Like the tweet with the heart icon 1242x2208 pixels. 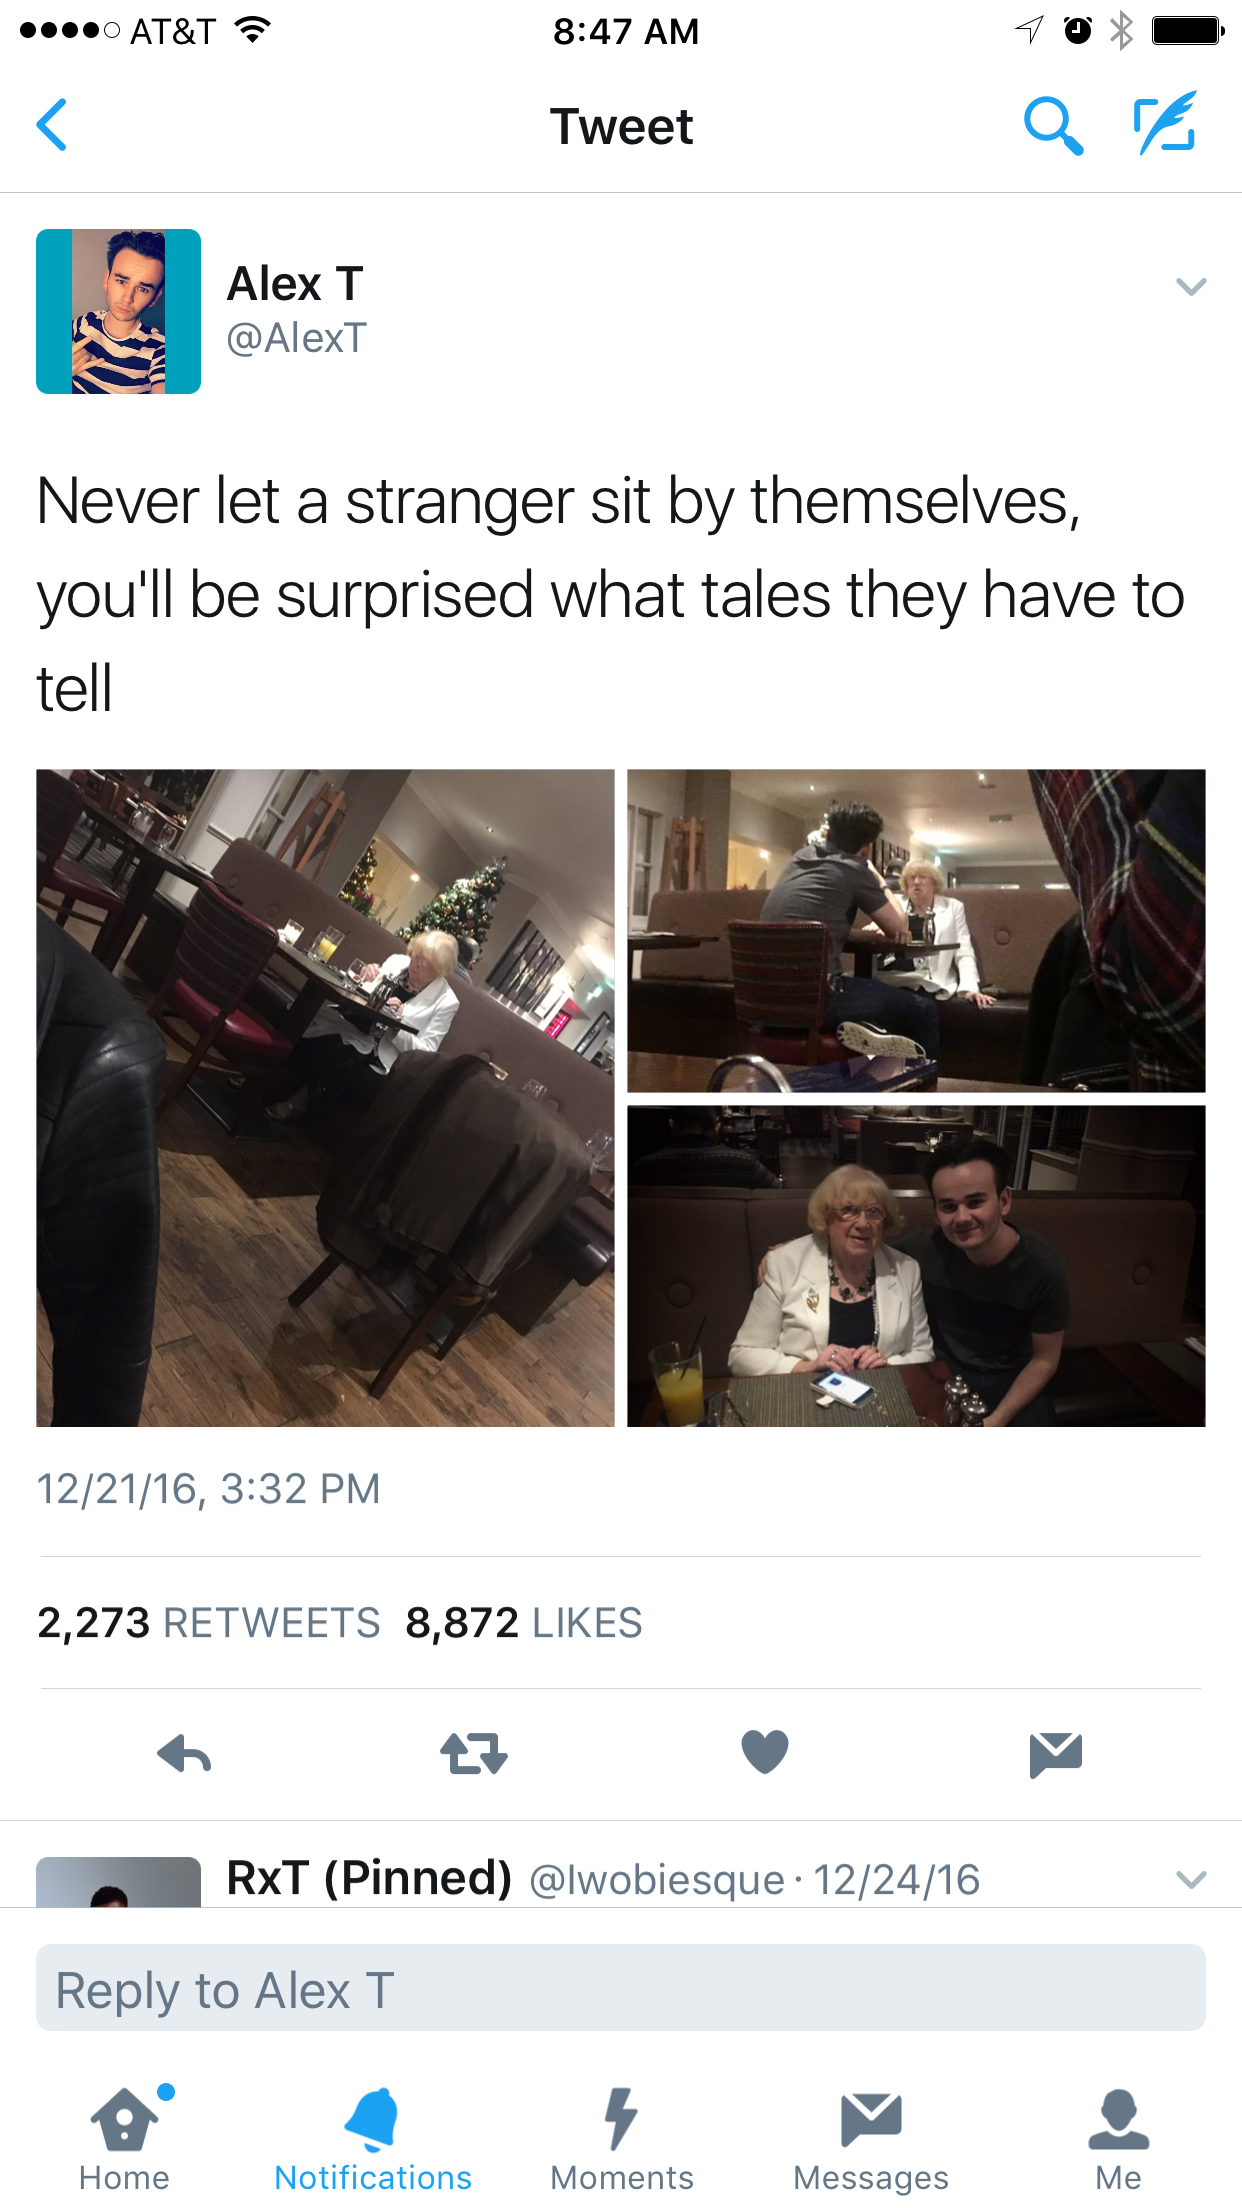click(765, 1752)
